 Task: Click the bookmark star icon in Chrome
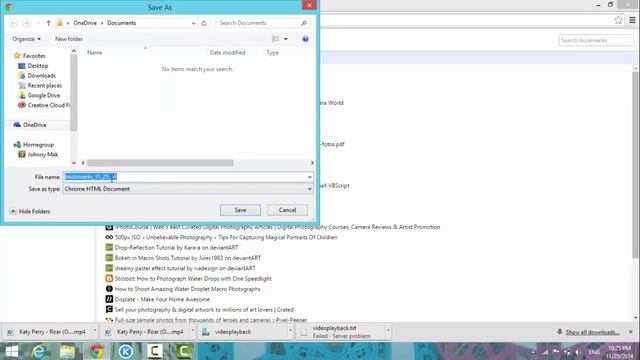pos(618,20)
